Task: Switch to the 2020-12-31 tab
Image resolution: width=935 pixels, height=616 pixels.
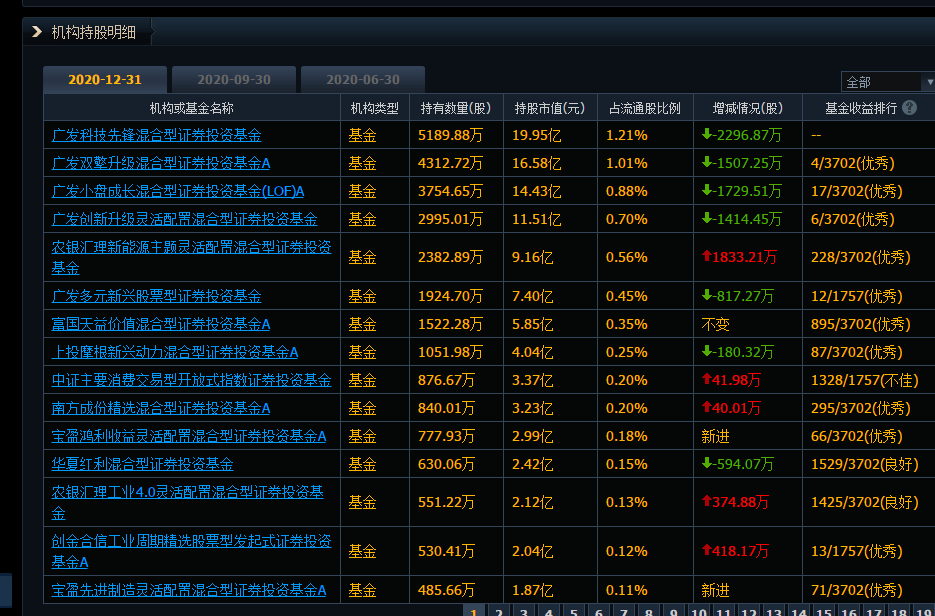Action: click(x=105, y=80)
